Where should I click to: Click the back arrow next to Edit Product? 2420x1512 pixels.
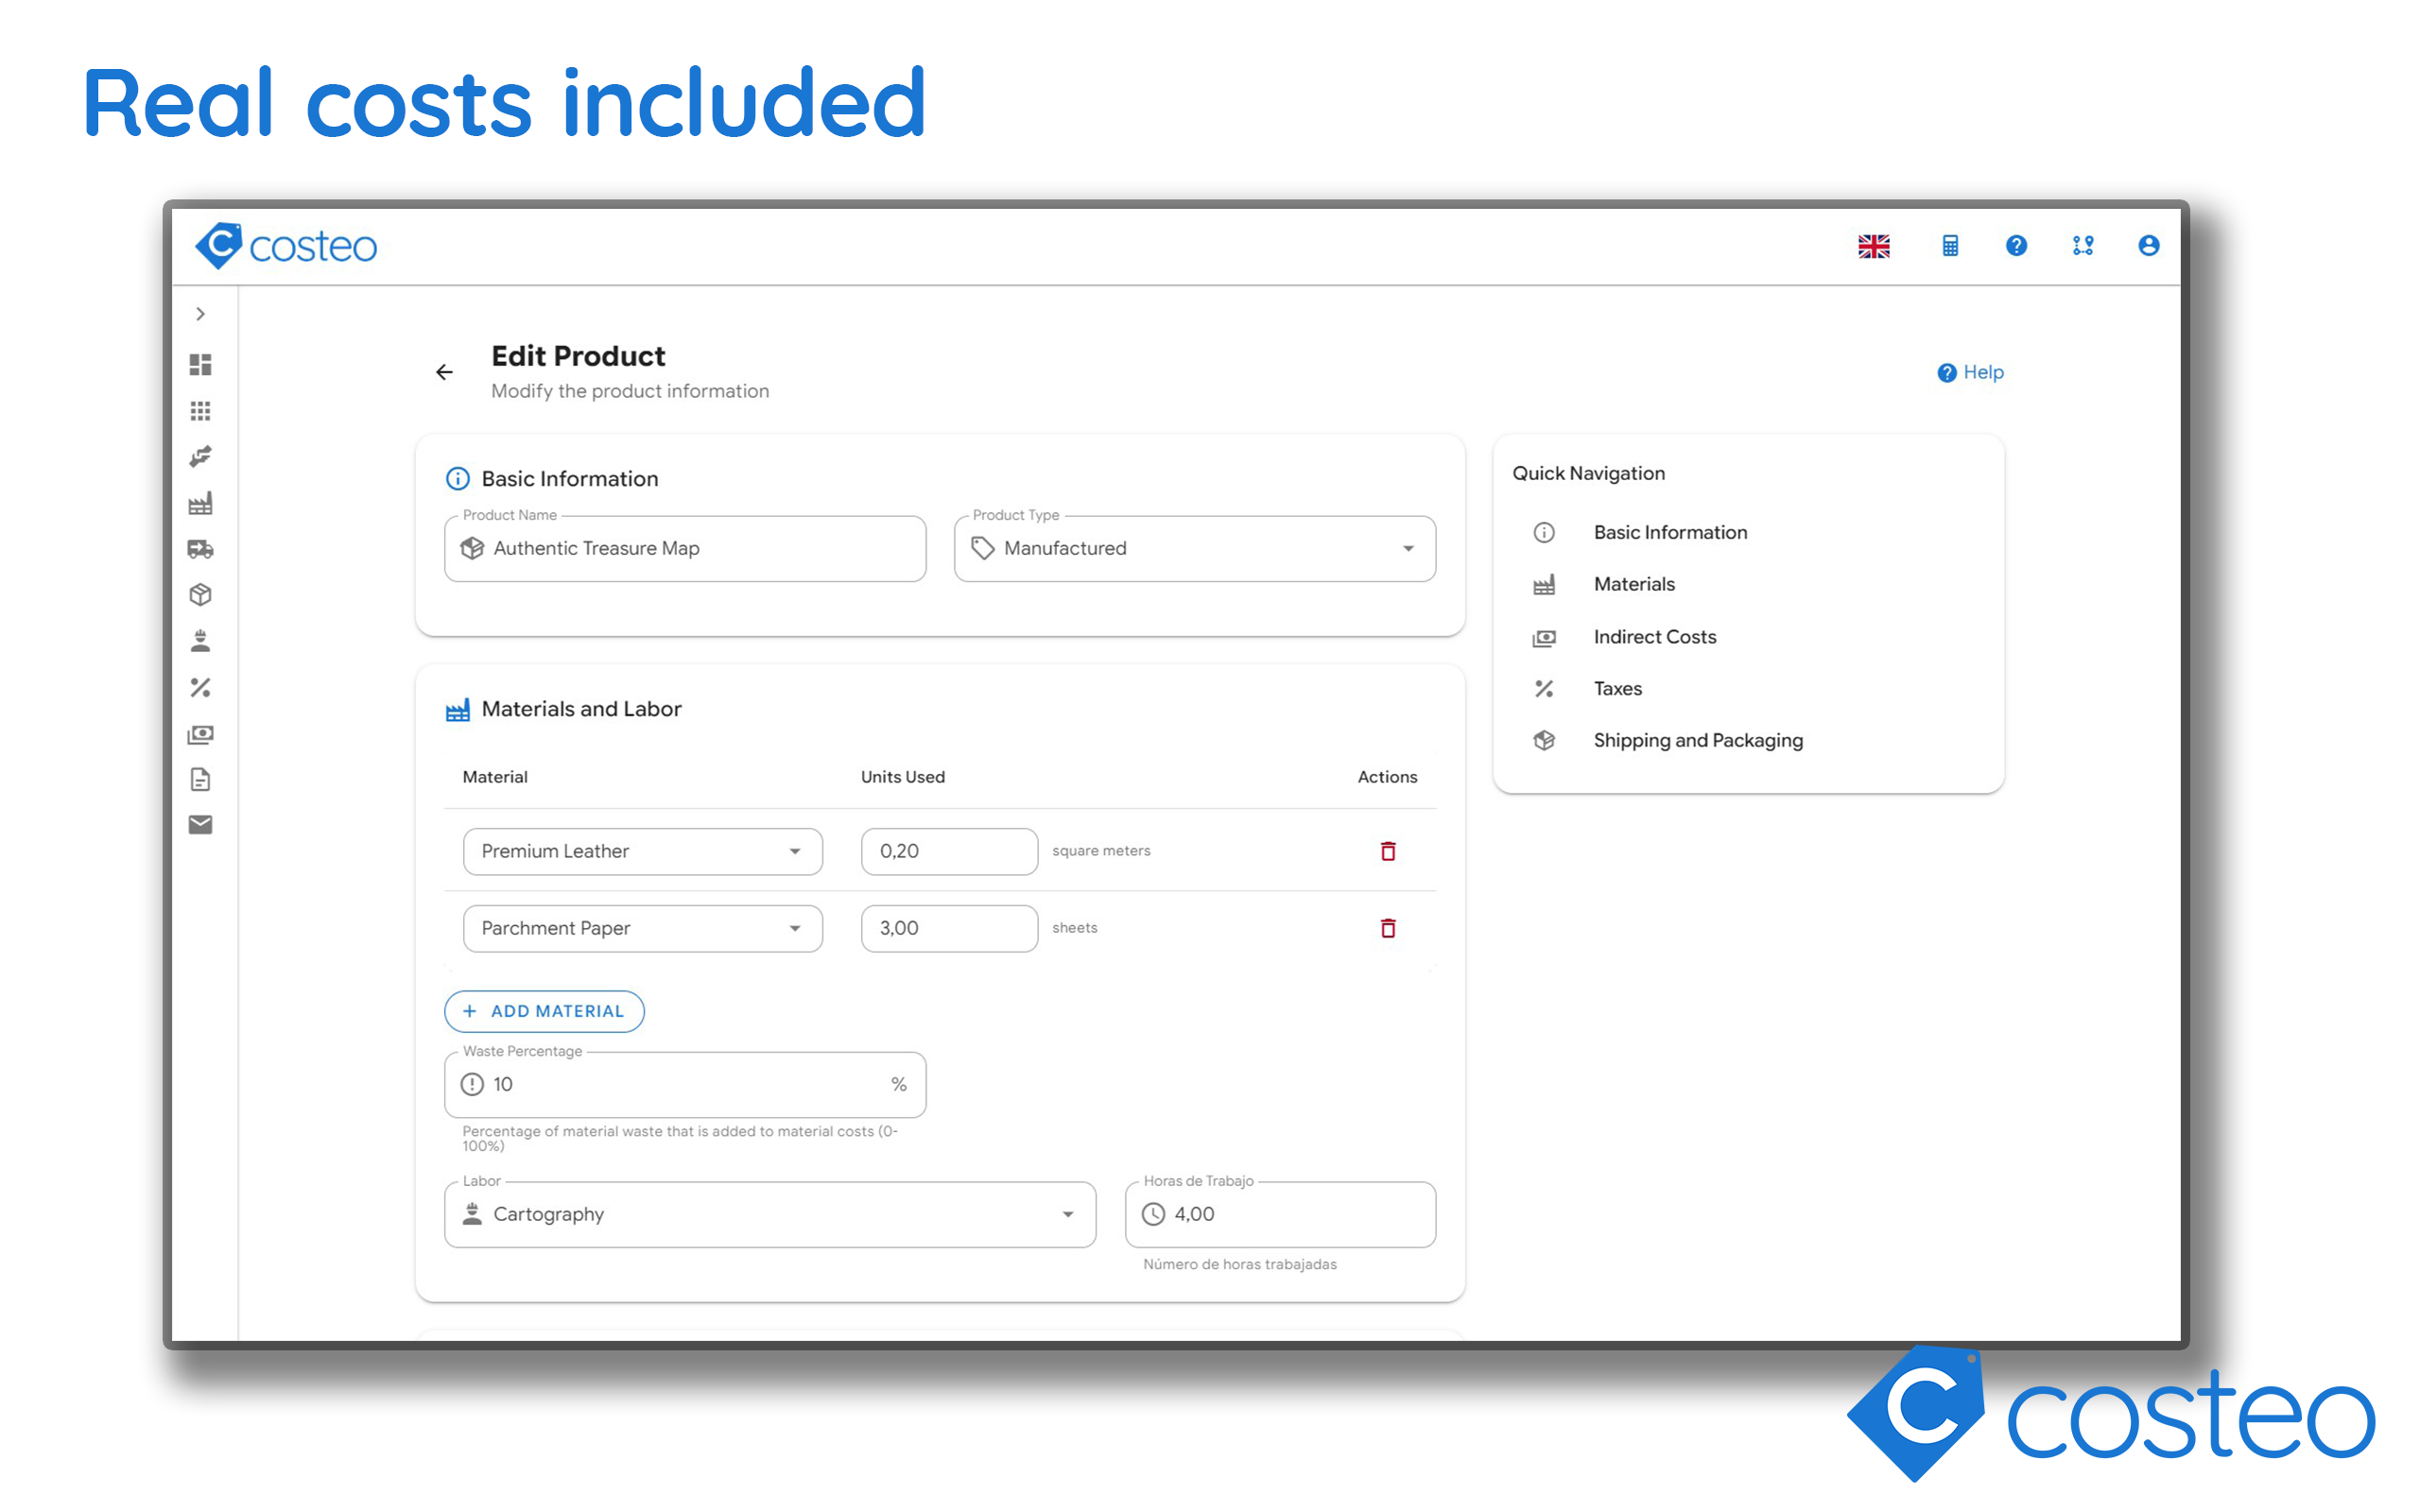point(445,371)
